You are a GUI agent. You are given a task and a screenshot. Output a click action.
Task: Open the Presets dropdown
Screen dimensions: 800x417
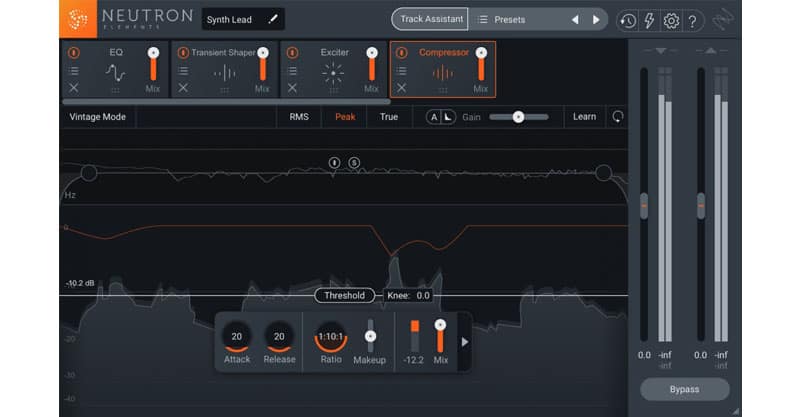[509, 19]
